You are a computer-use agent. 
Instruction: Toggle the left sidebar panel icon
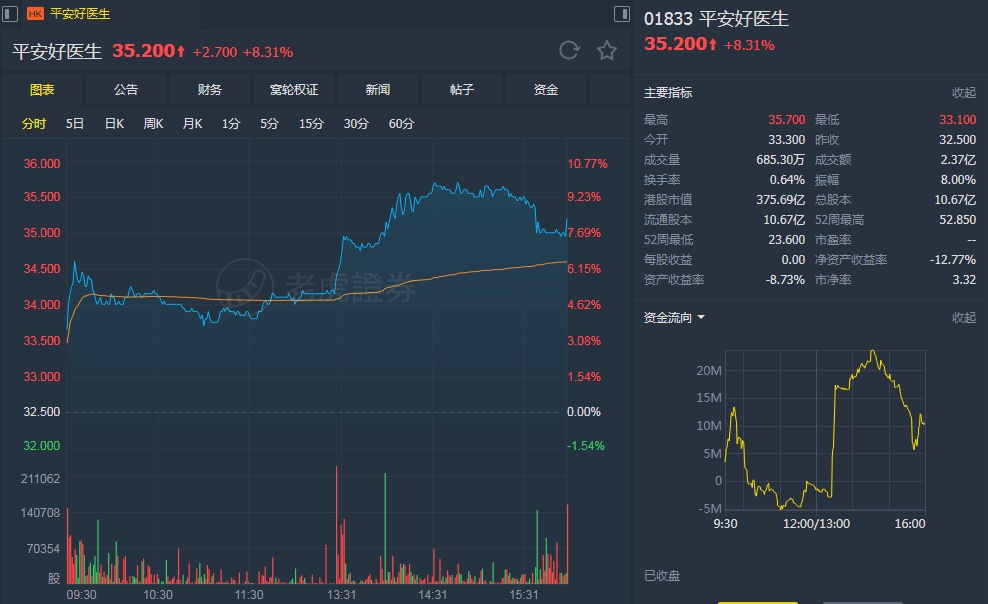click(9, 14)
